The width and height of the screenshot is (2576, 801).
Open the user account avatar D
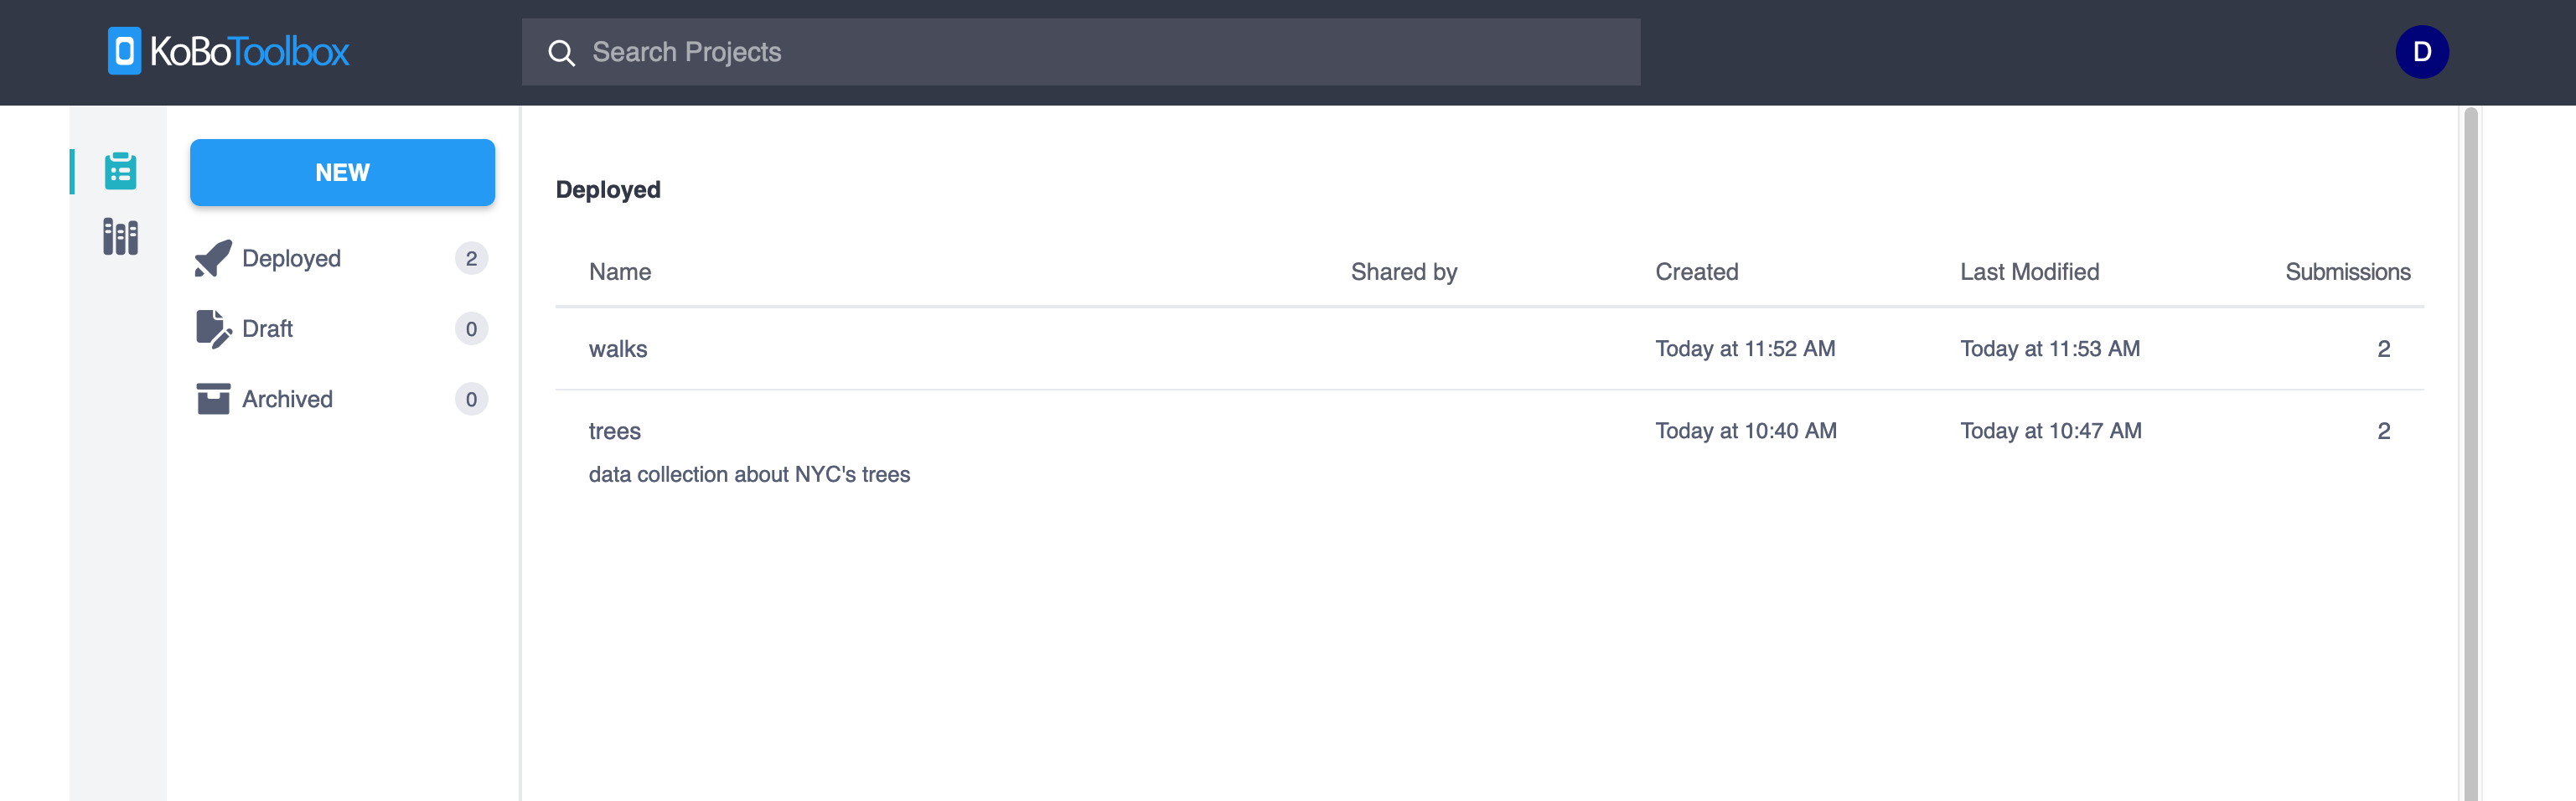(2421, 52)
